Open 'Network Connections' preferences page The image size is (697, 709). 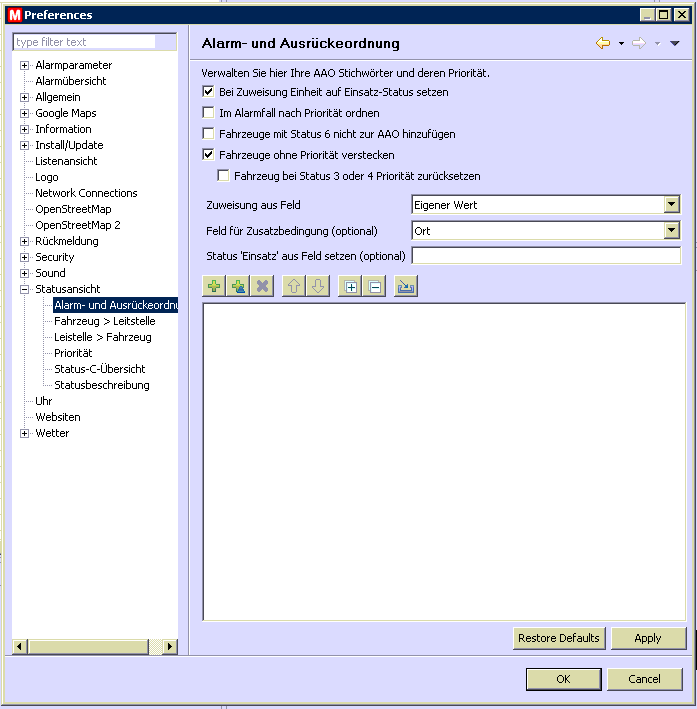click(x=86, y=193)
